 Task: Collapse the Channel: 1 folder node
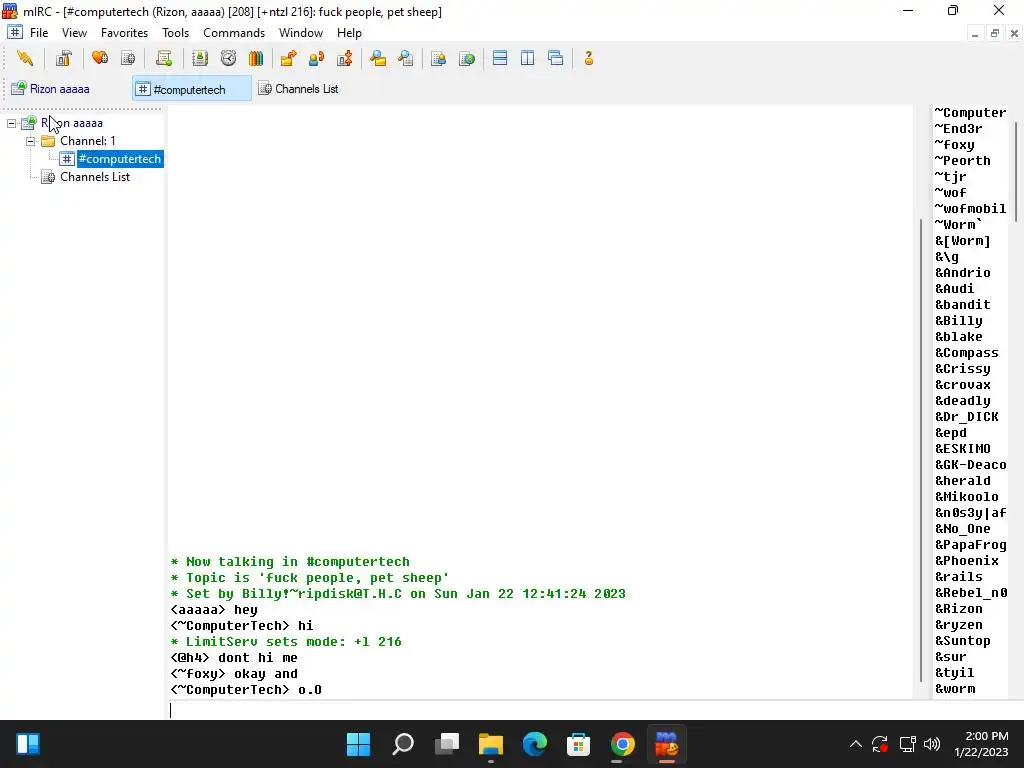31,141
